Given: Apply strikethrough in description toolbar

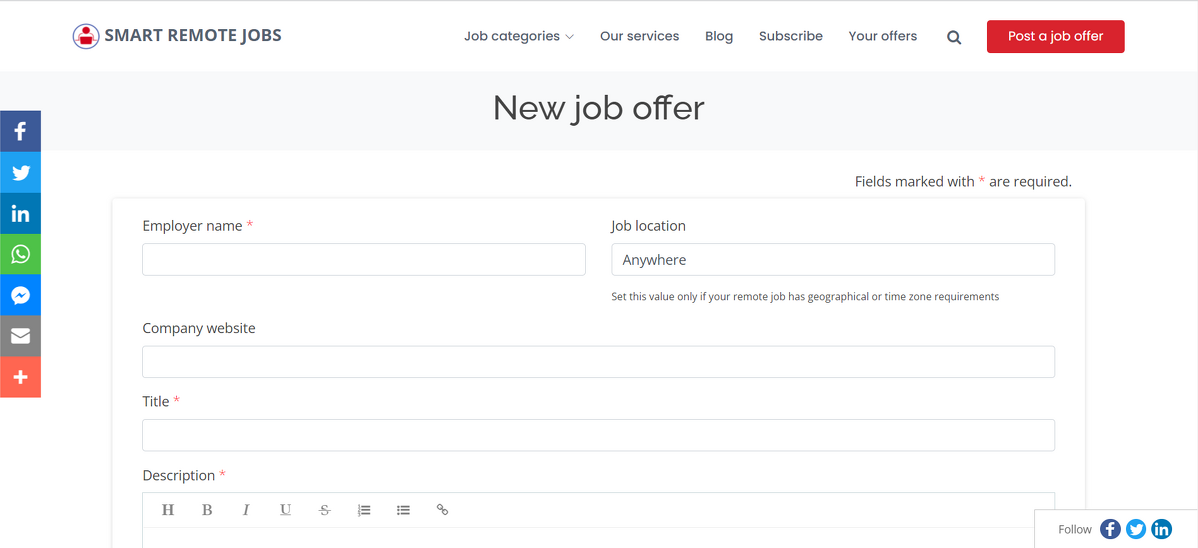Looking at the screenshot, I should tap(324, 510).
